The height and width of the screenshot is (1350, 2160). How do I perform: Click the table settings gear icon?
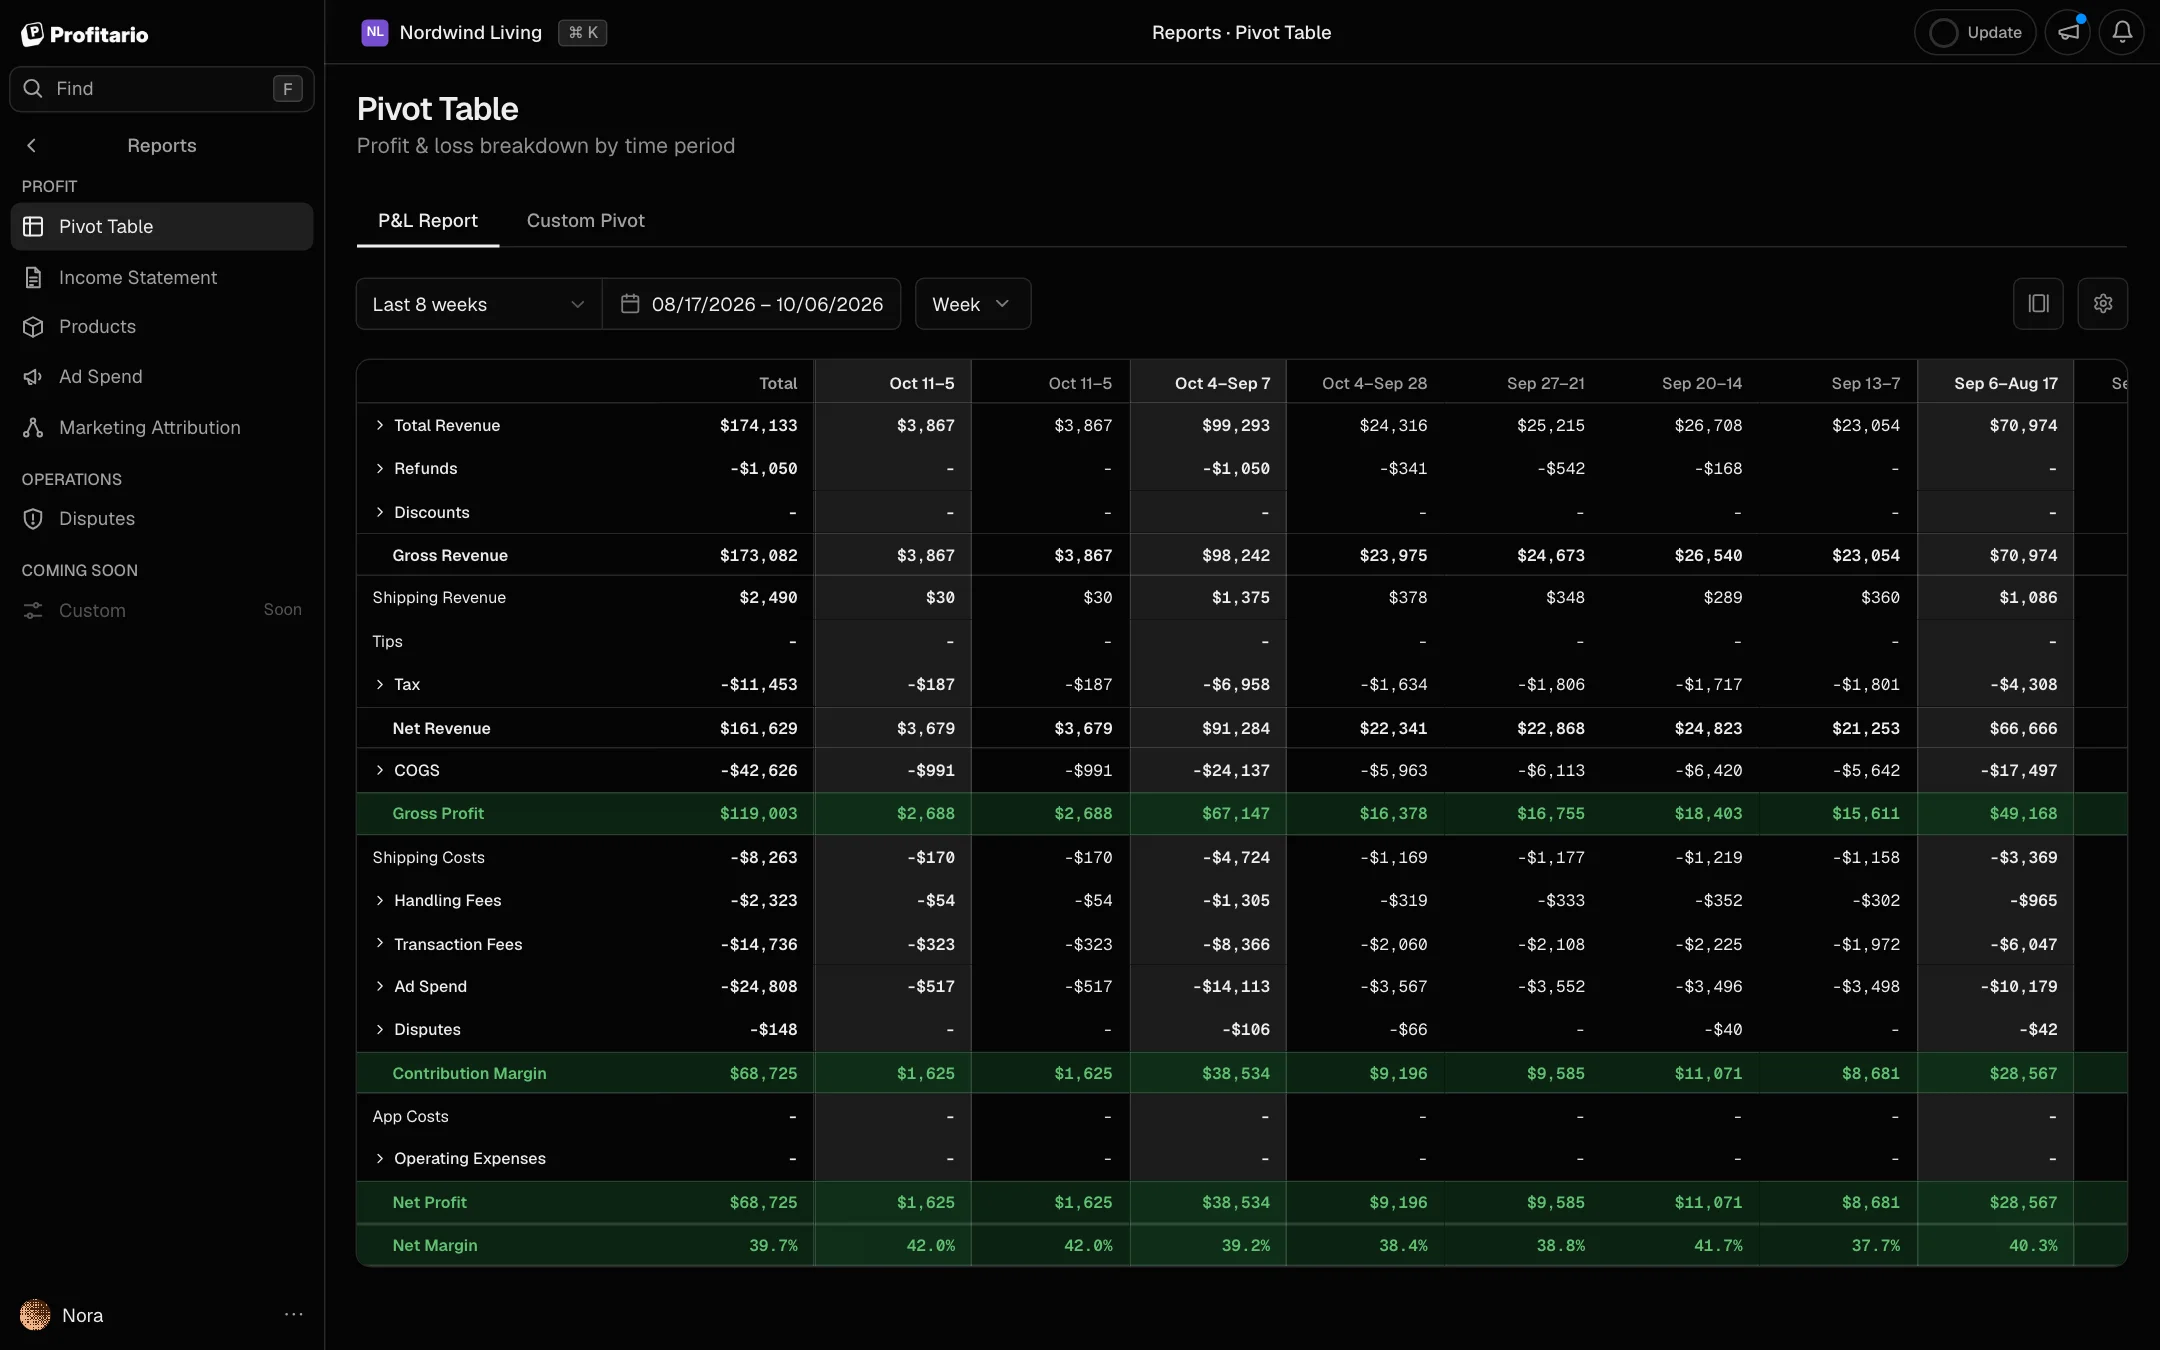2102,303
